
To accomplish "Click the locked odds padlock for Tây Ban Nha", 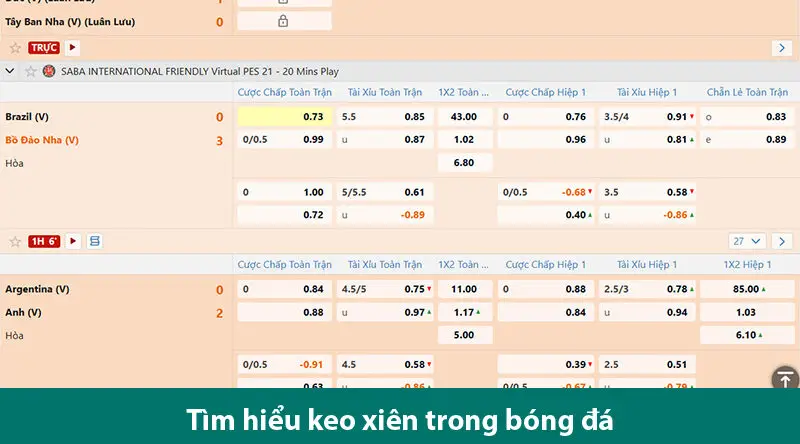I will pos(283,21).
